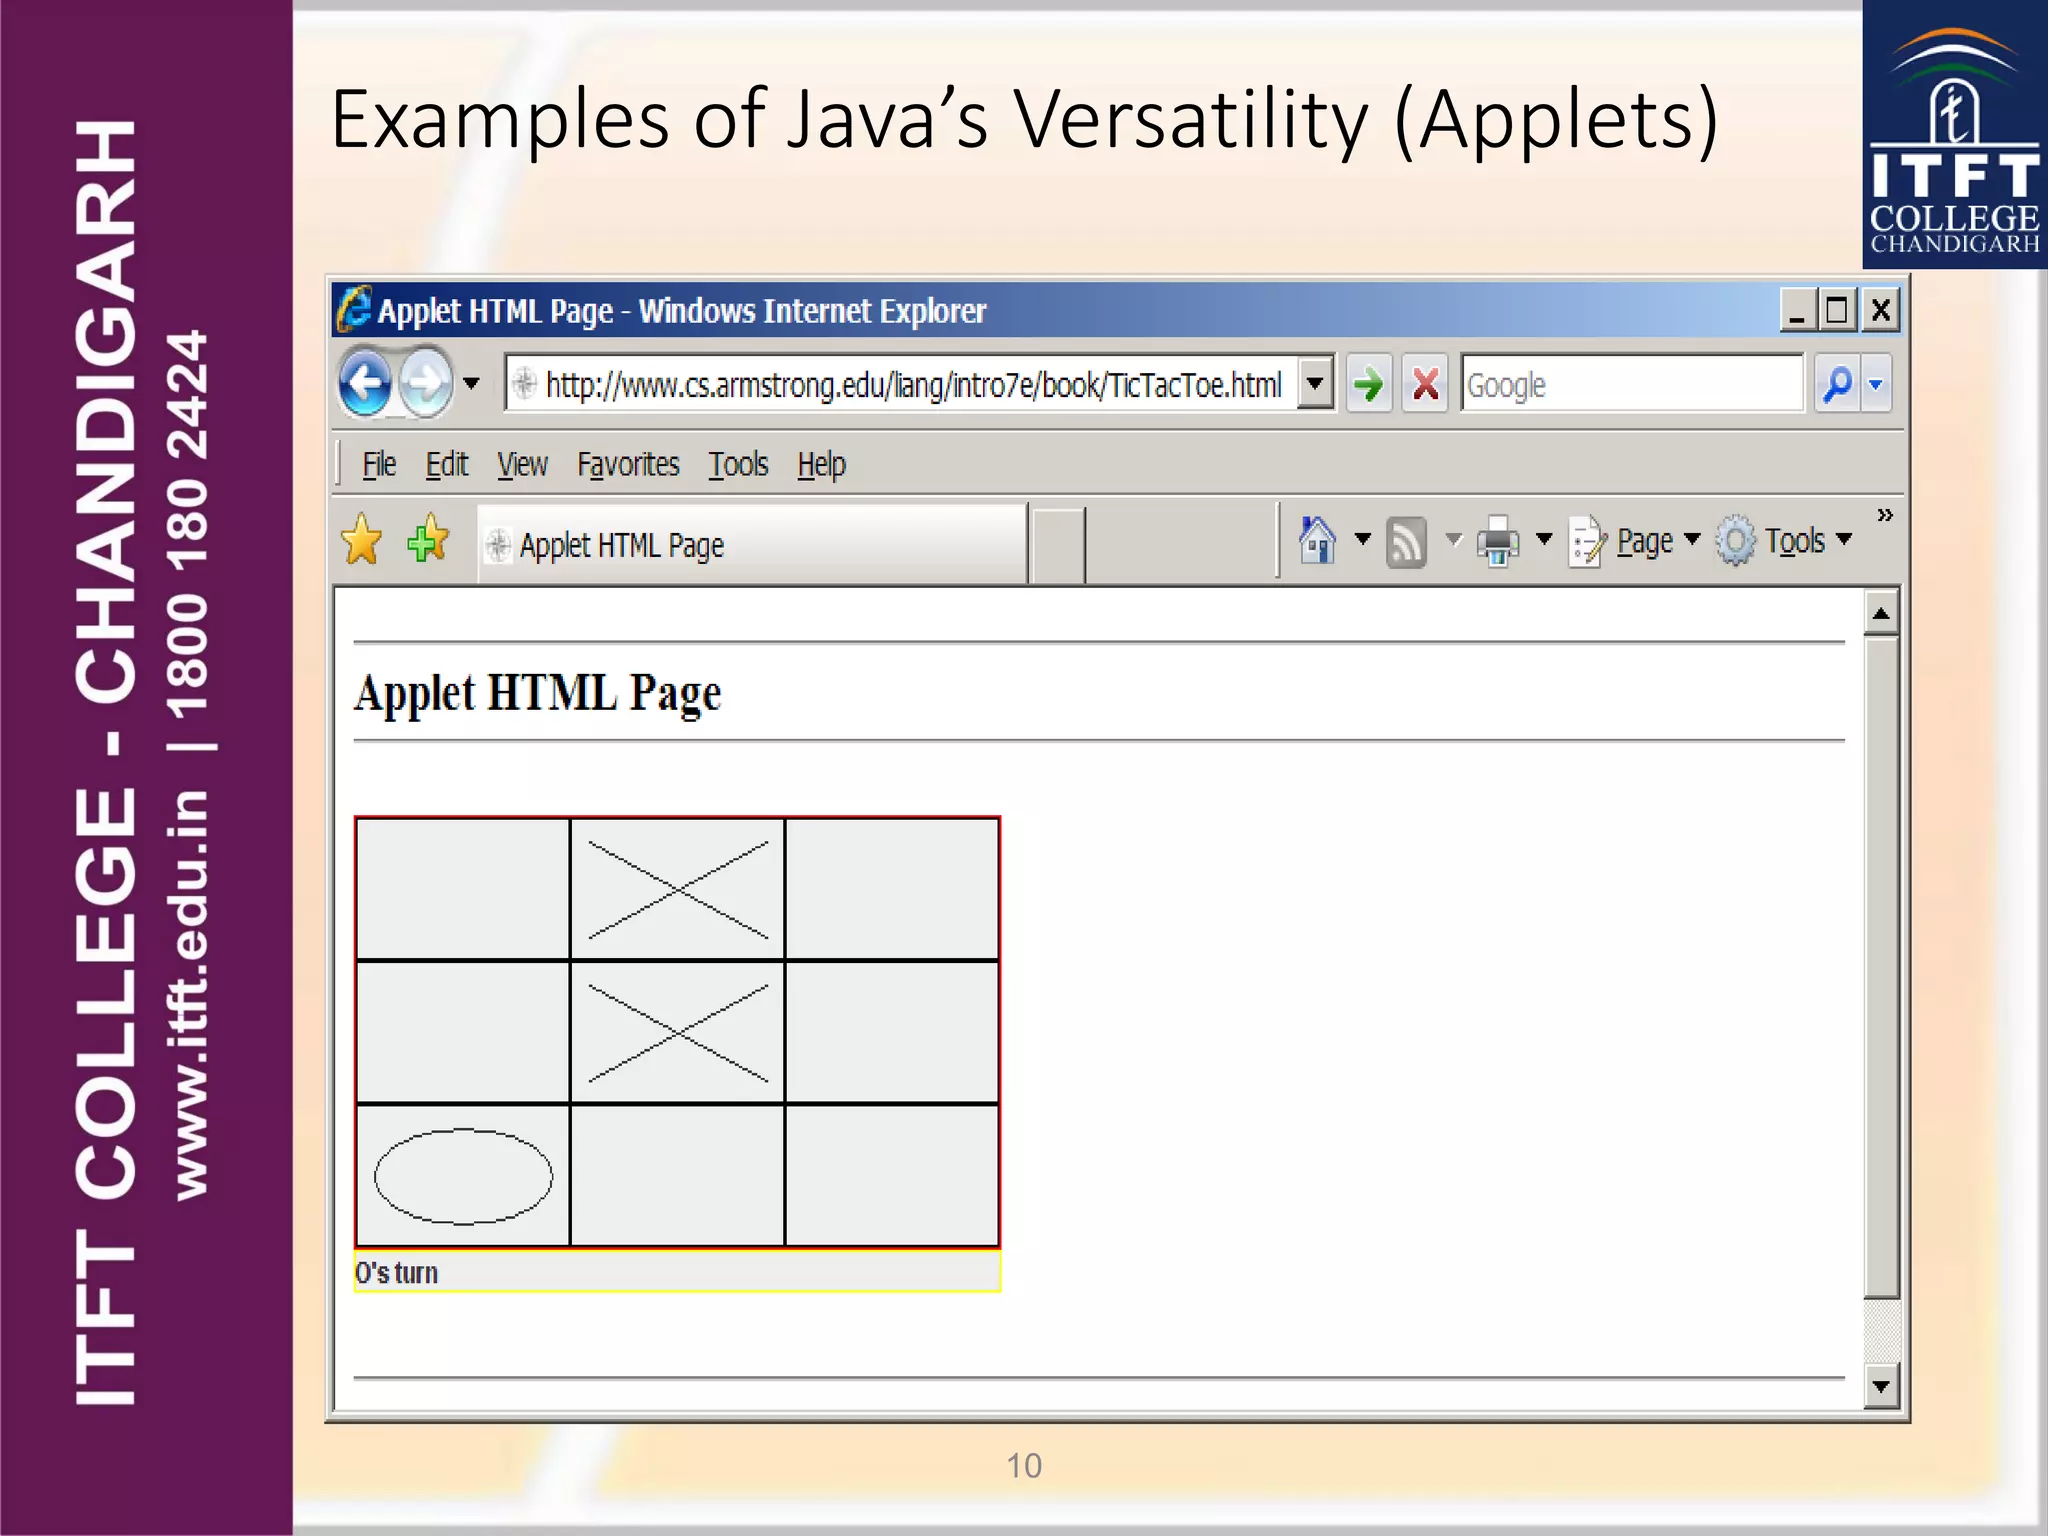Click the RSS feeds icon
The image size is (2048, 1536).
(1406, 542)
